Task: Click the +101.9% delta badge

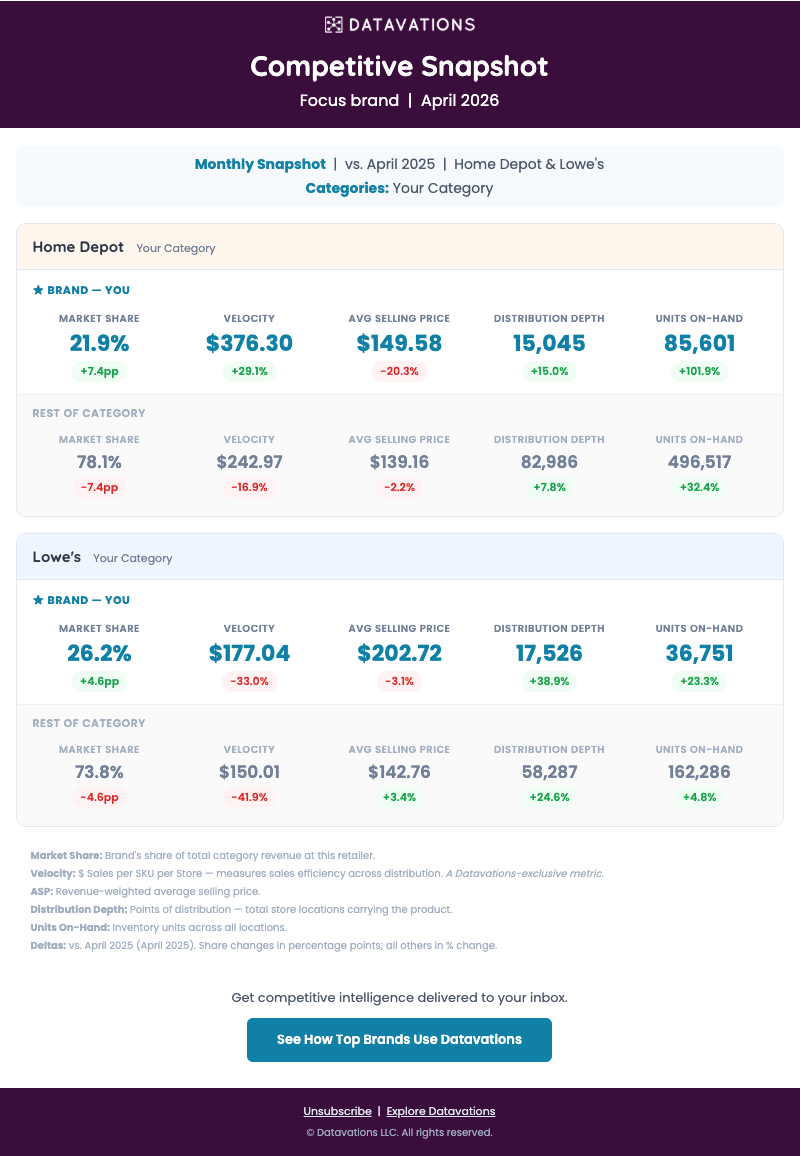Action: [699, 372]
